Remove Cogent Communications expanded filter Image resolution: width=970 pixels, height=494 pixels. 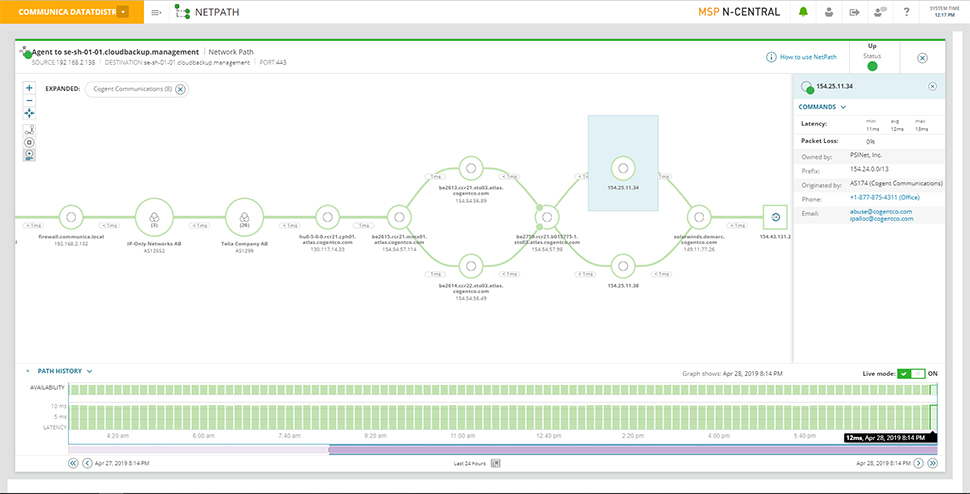pyautogui.click(x=180, y=89)
